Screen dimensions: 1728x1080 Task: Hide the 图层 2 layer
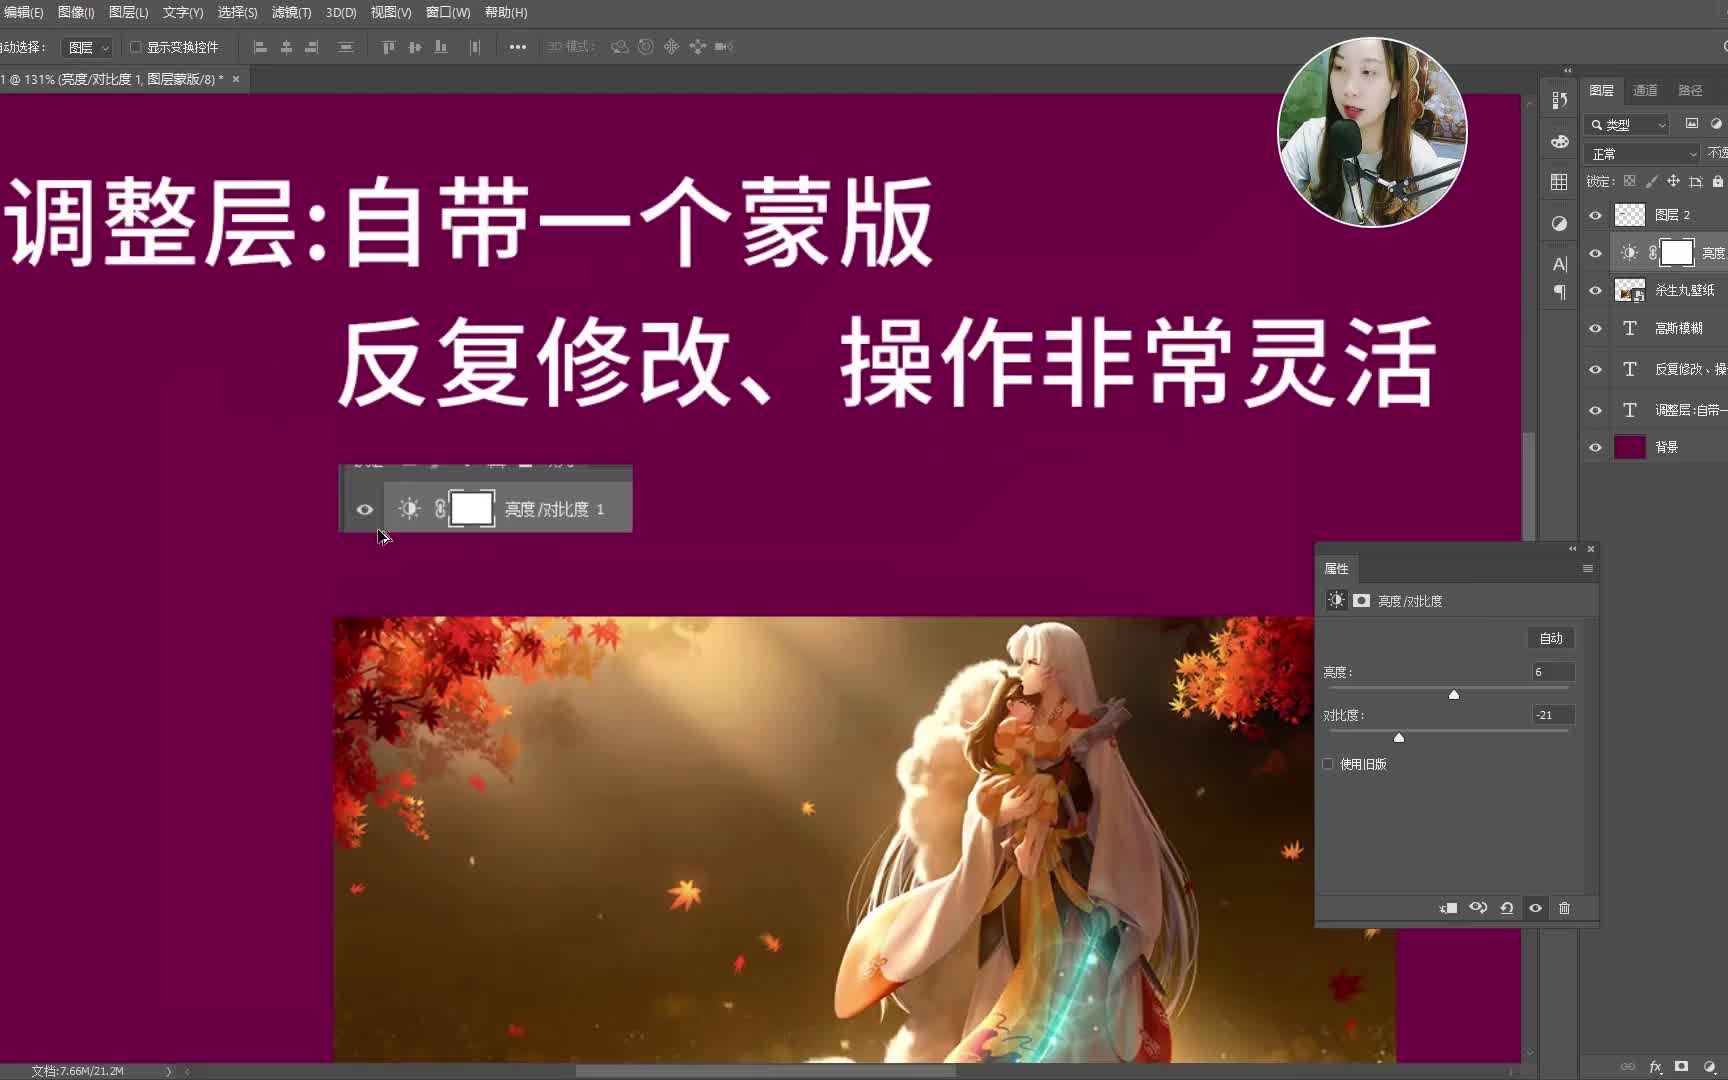point(1595,215)
